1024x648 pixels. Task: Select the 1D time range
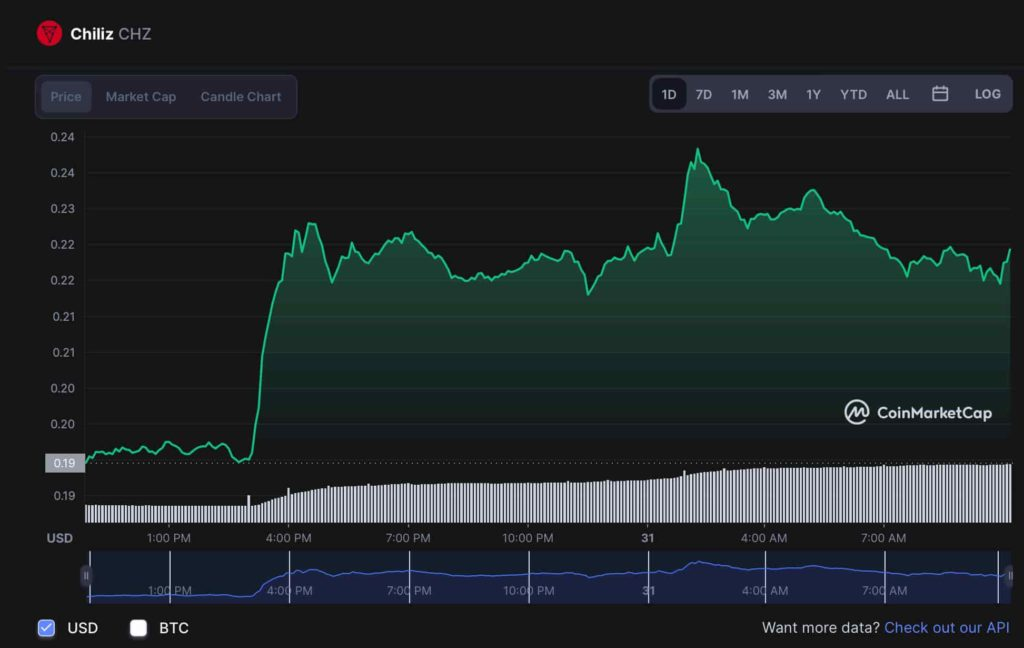click(669, 95)
